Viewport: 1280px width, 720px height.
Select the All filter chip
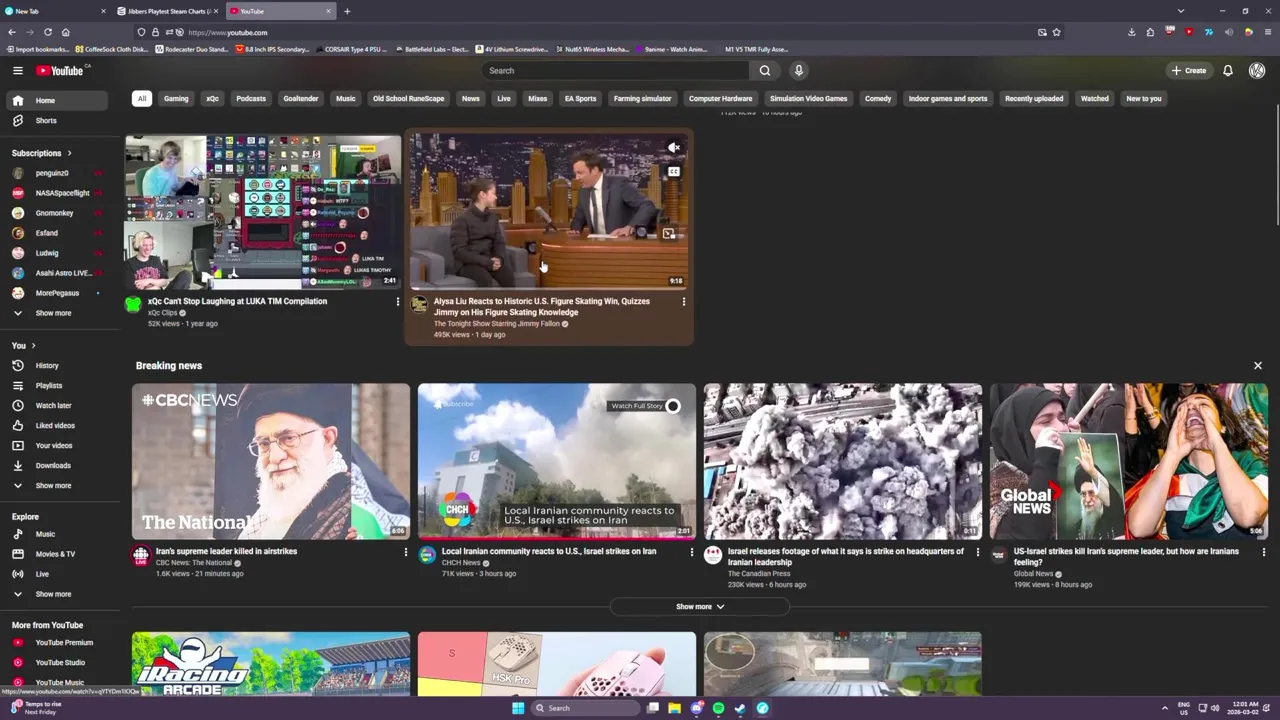tap(142, 98)
